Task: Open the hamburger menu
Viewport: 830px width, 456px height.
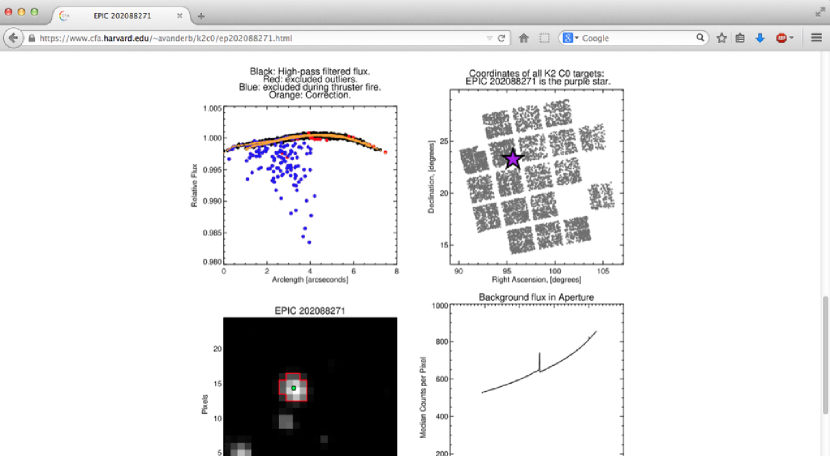Action: click(816, 38)
